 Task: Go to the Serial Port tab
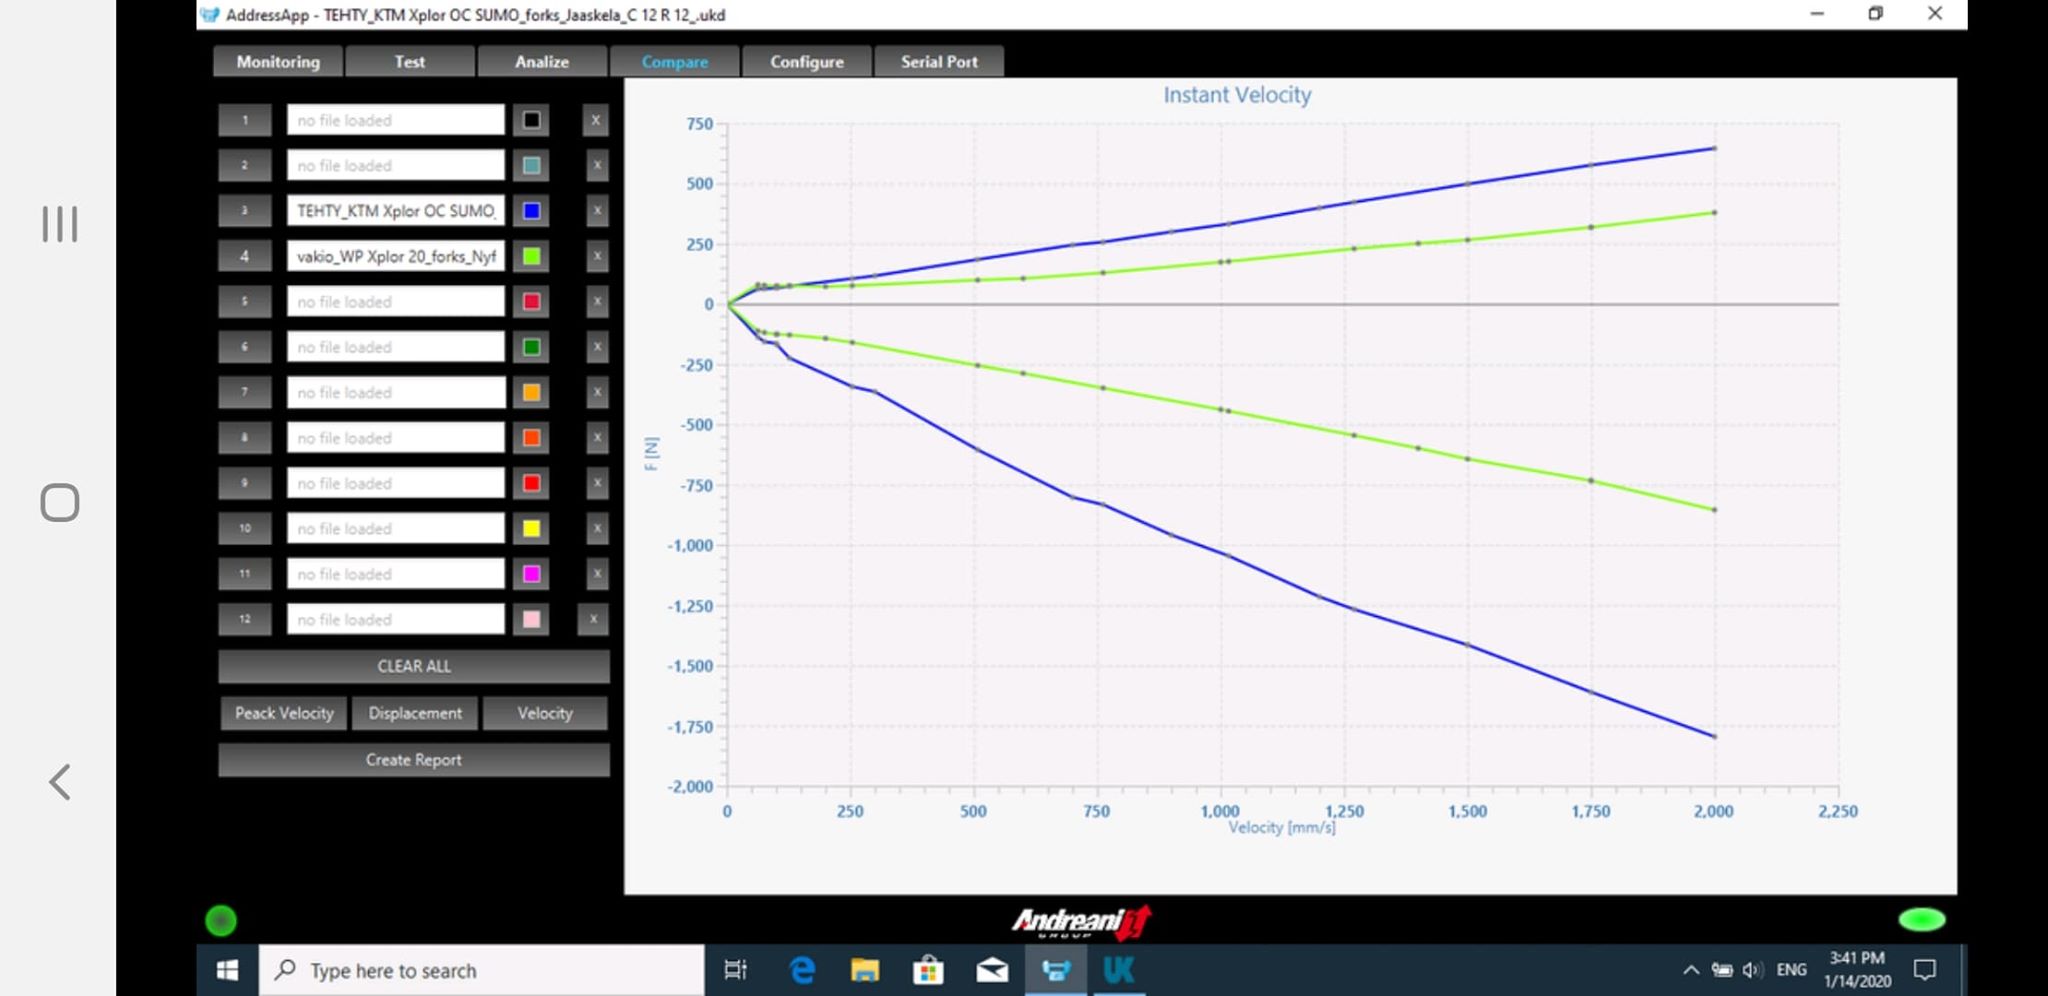click(x=939, y=62)
